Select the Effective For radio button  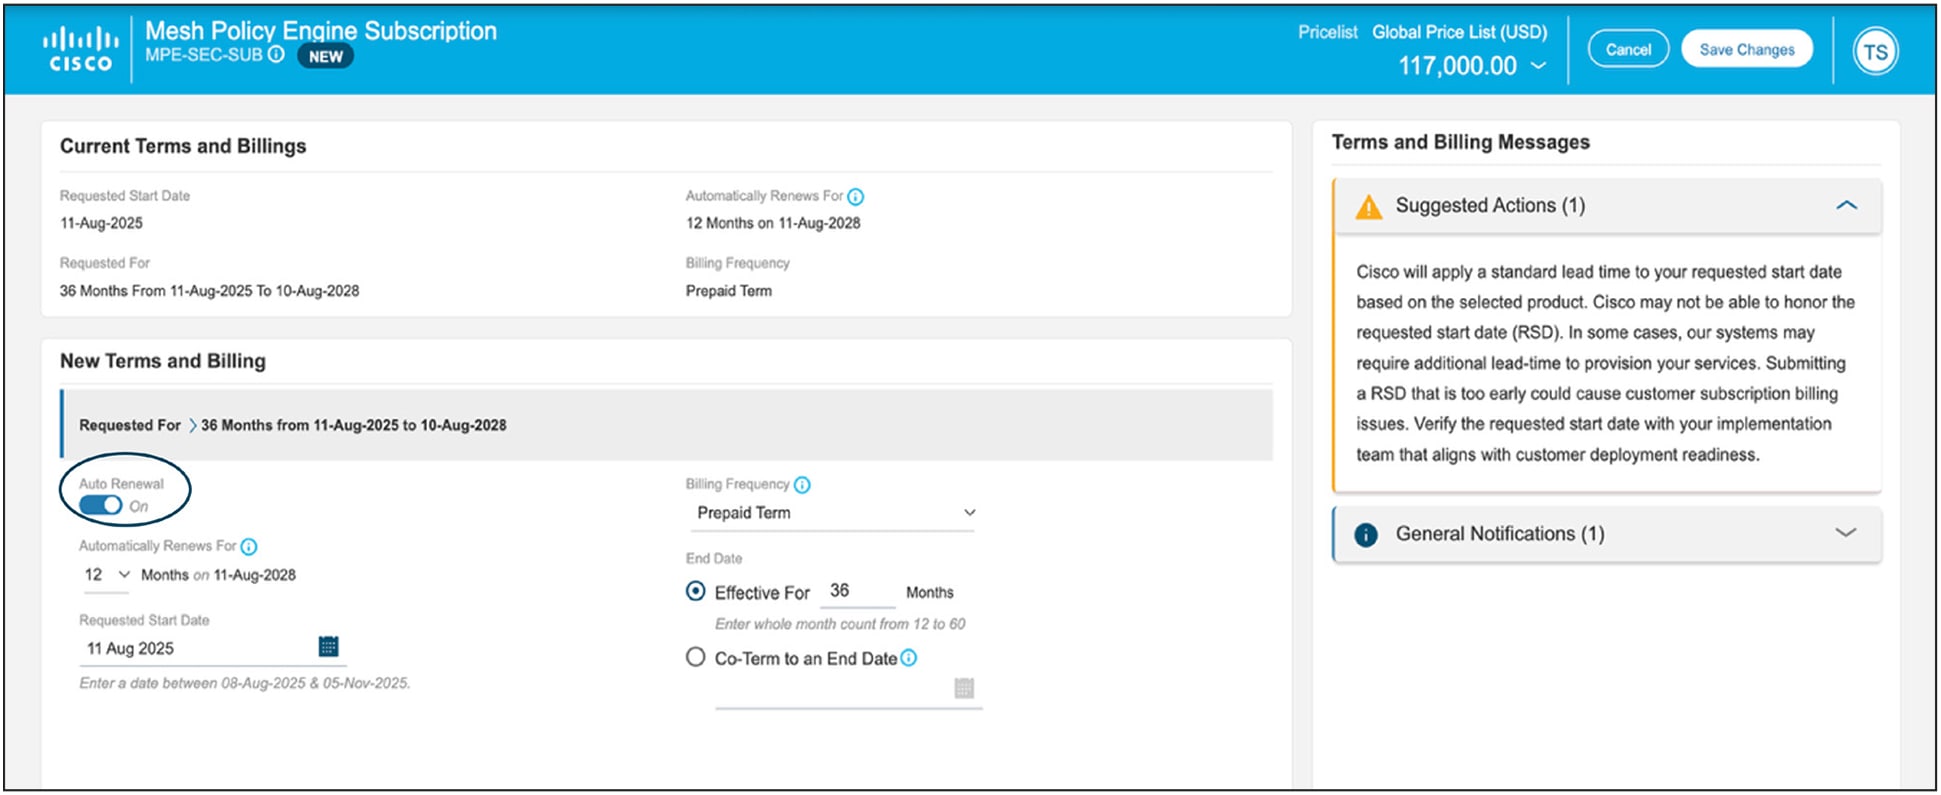(x=696, y=591)
